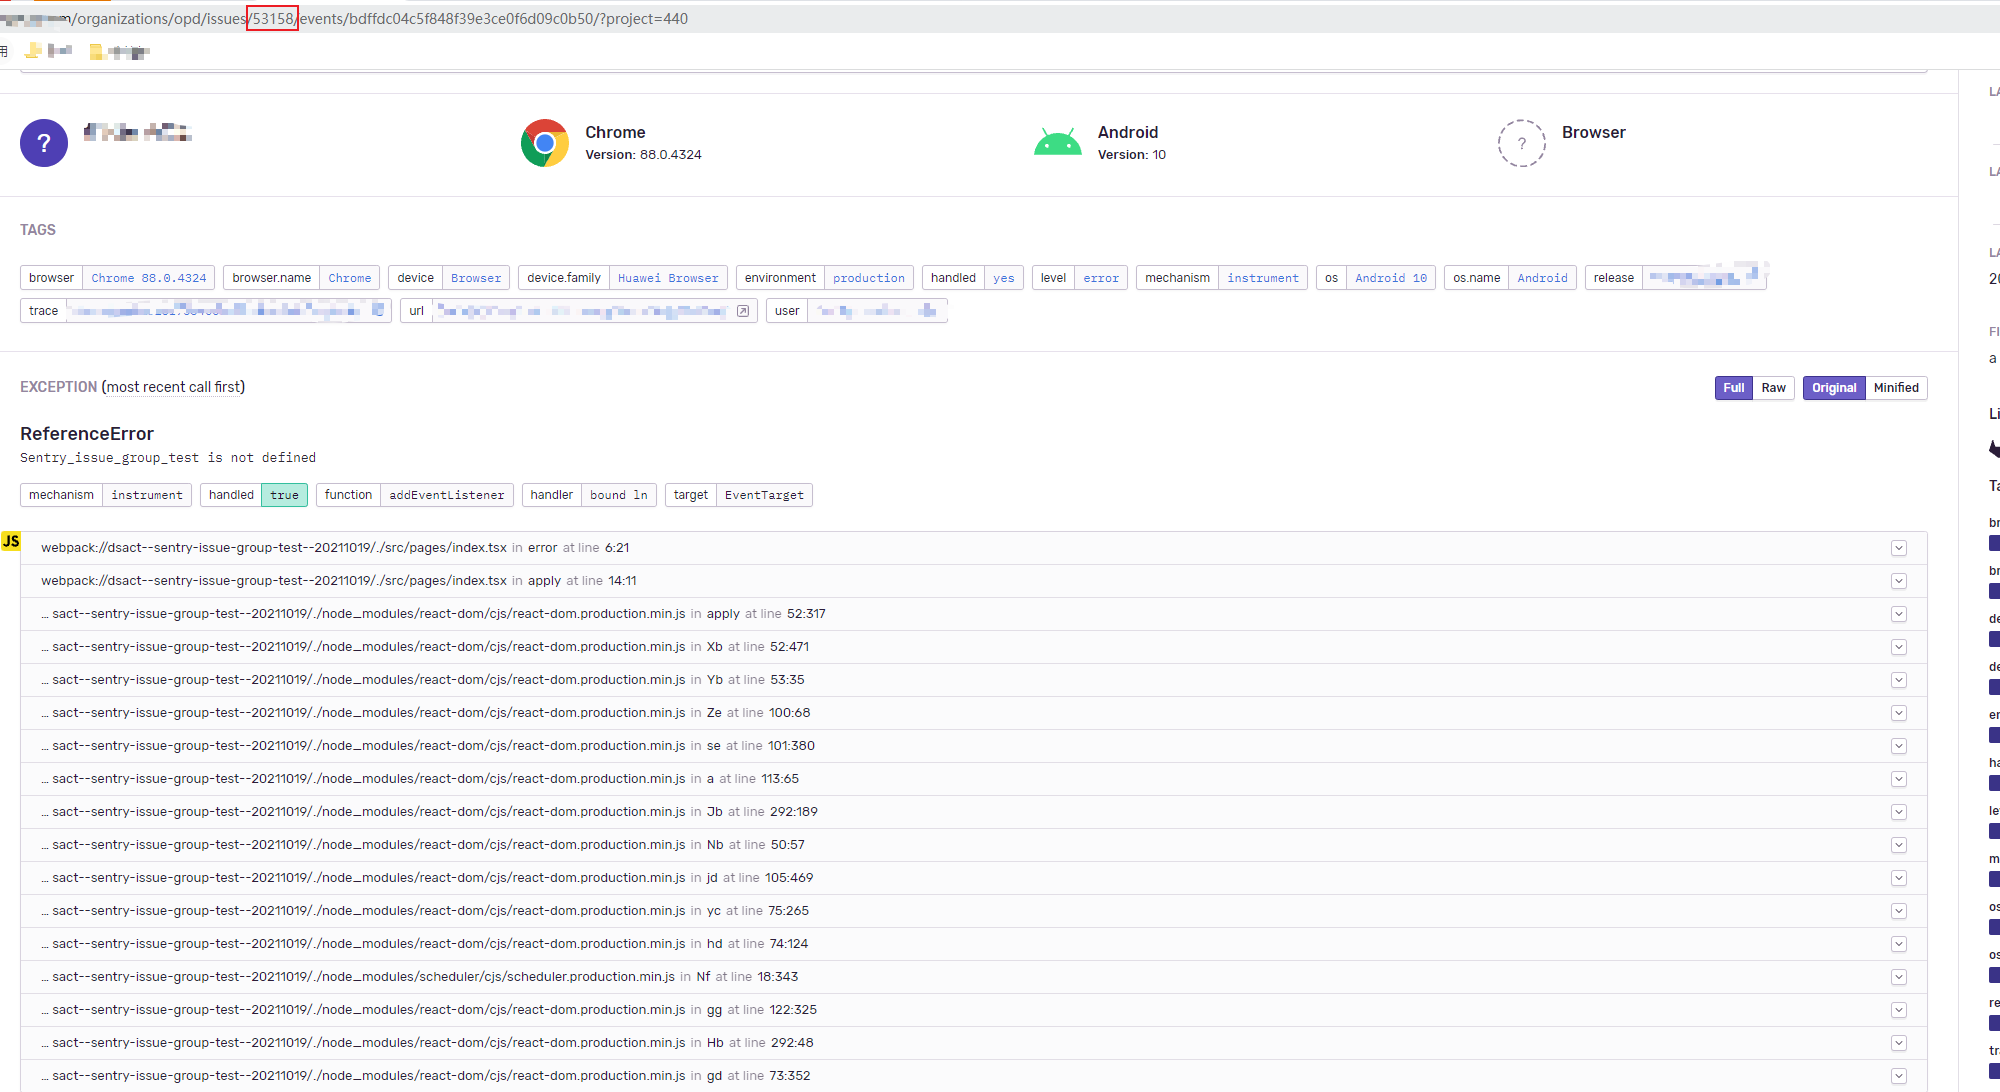Click the dashed Browser device icon
The width and height of the screenshot is (2000, 1092).
pos(1521,143)
